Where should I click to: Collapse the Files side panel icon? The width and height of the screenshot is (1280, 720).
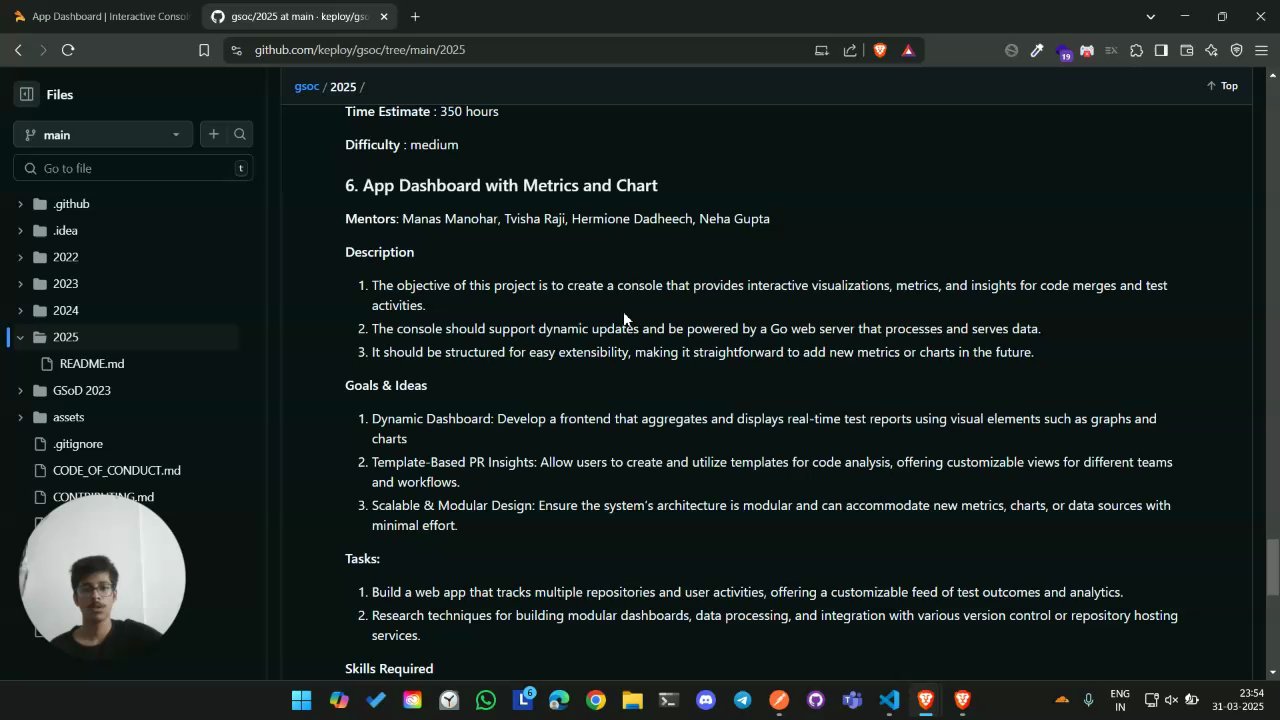point(26,94)
